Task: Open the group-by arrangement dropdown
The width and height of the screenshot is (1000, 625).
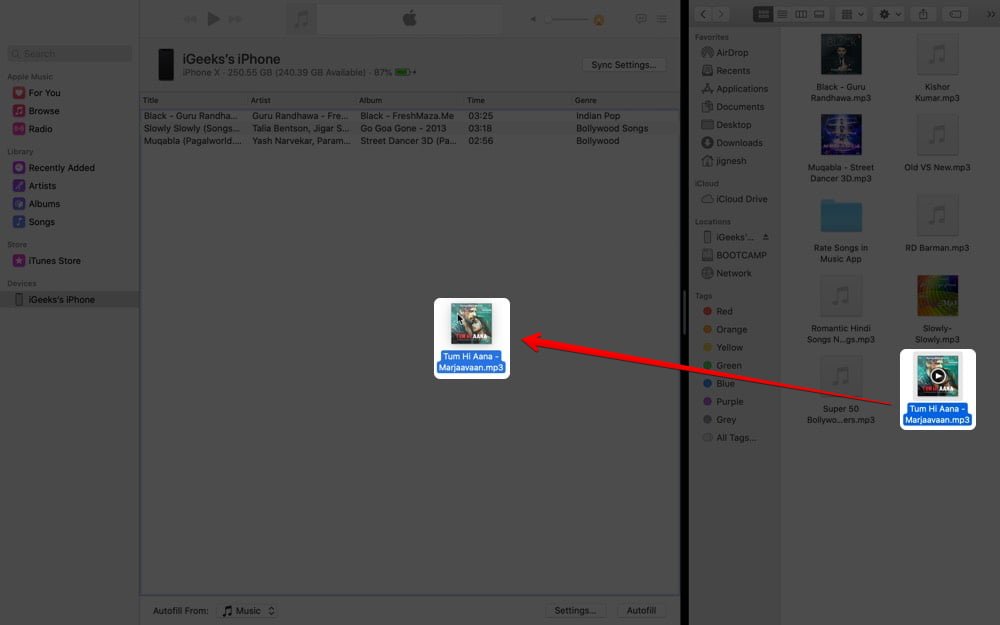Action: click(852, 14)
